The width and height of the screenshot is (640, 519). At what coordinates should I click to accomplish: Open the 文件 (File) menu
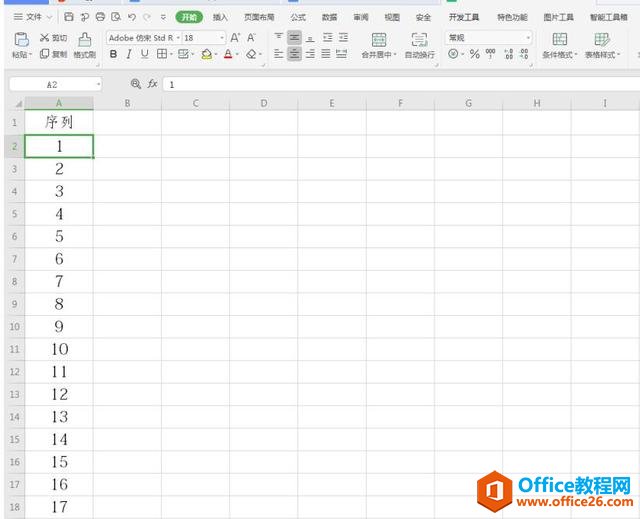pos(33,17)
